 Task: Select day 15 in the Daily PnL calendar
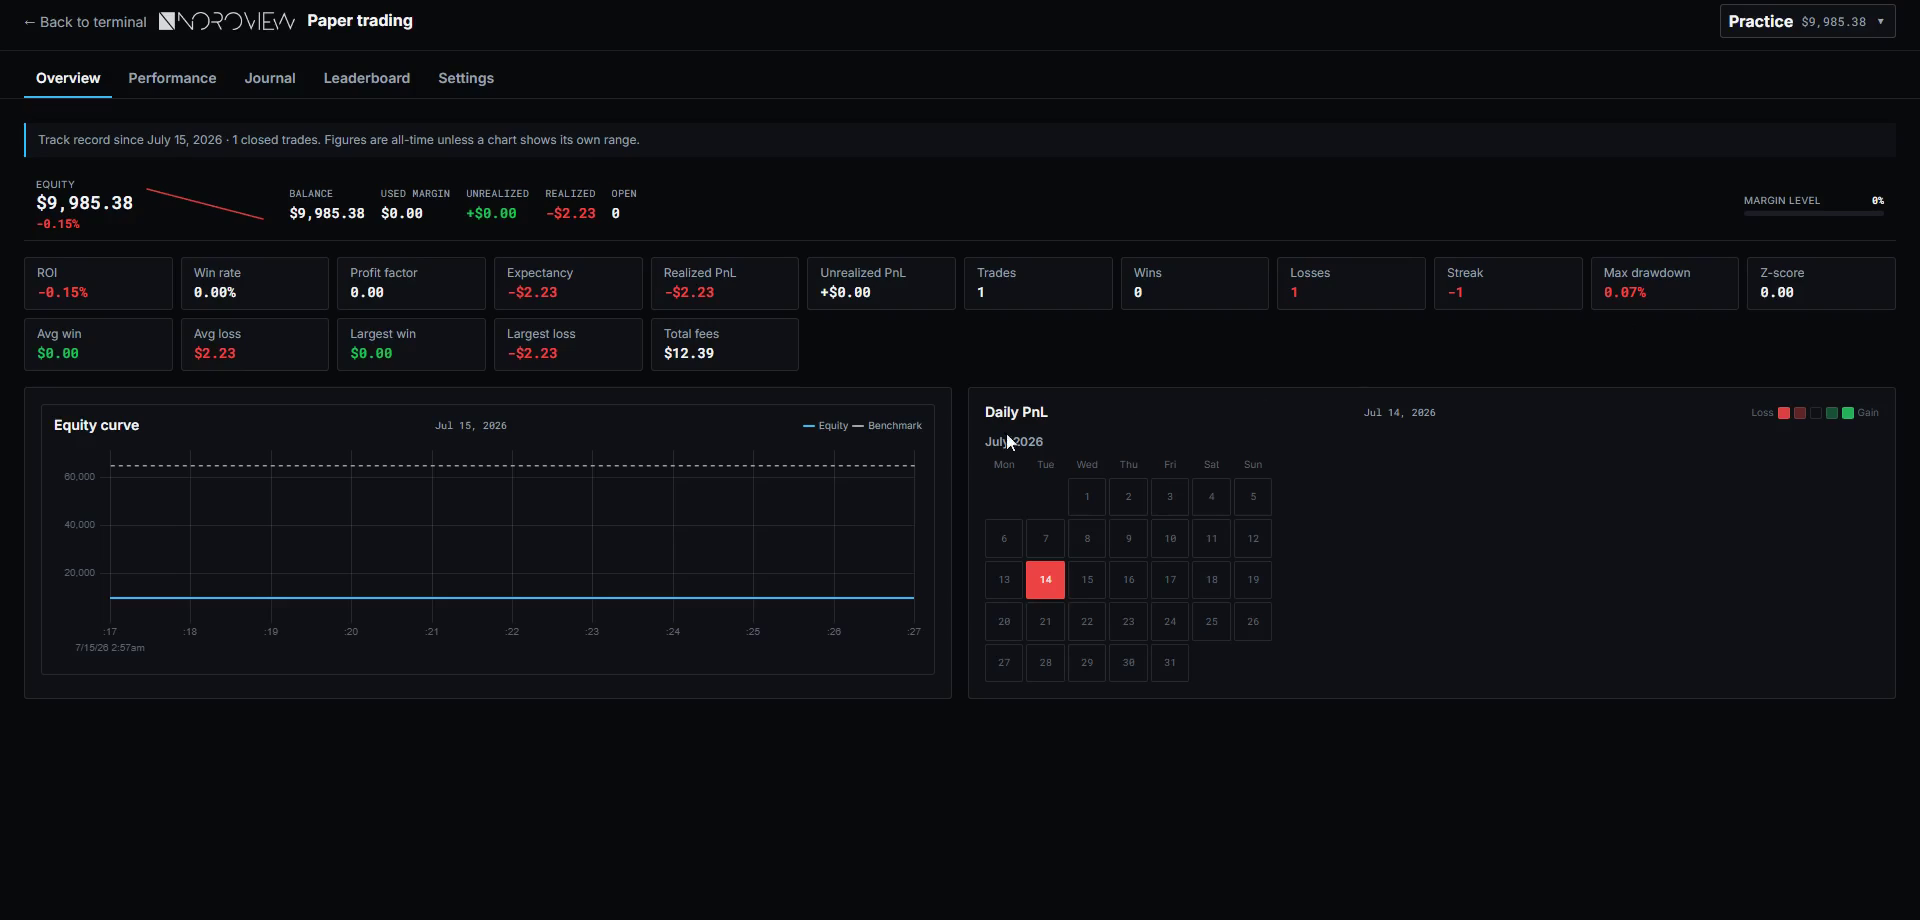[1087, 580]
